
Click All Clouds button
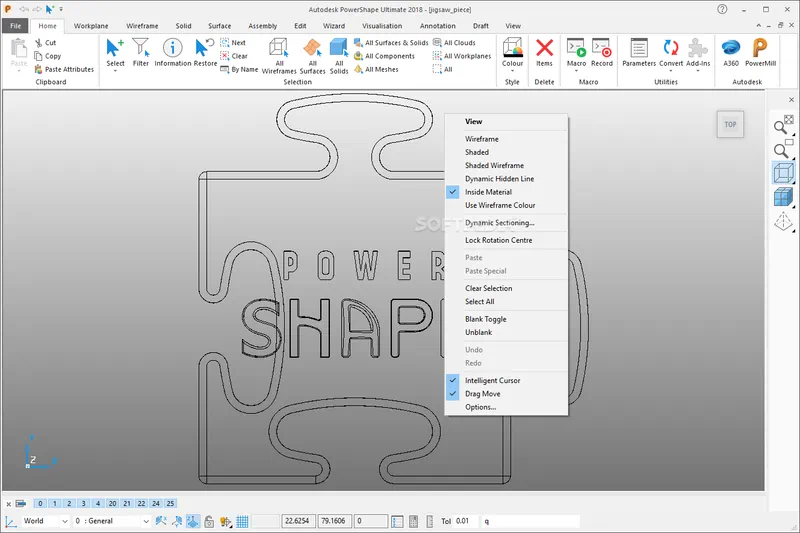454,43
